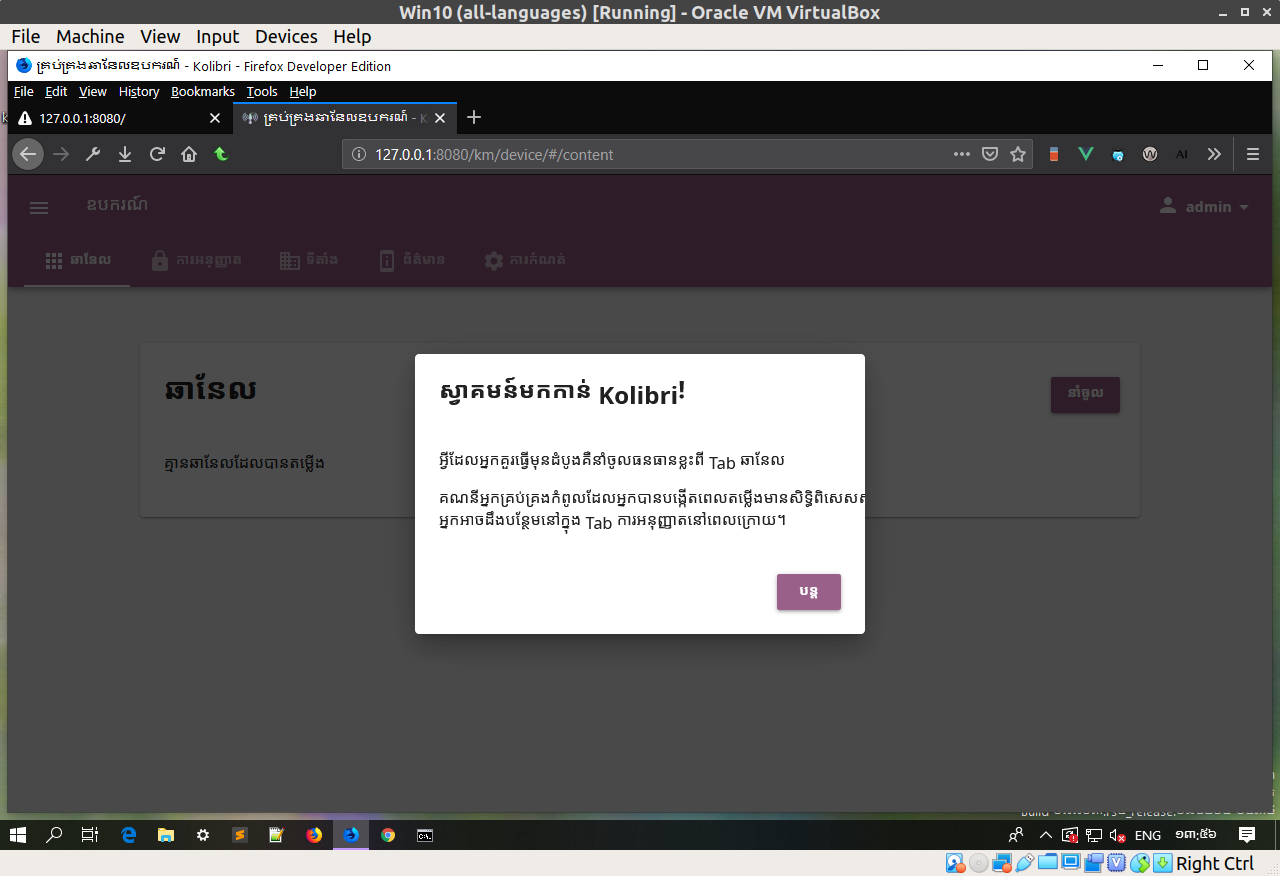Image resolution: width=1280 pixels, height=876 pixels.
Task: Switch to the 127.0.0.1:8080/ browser tab
Action: 118,118
